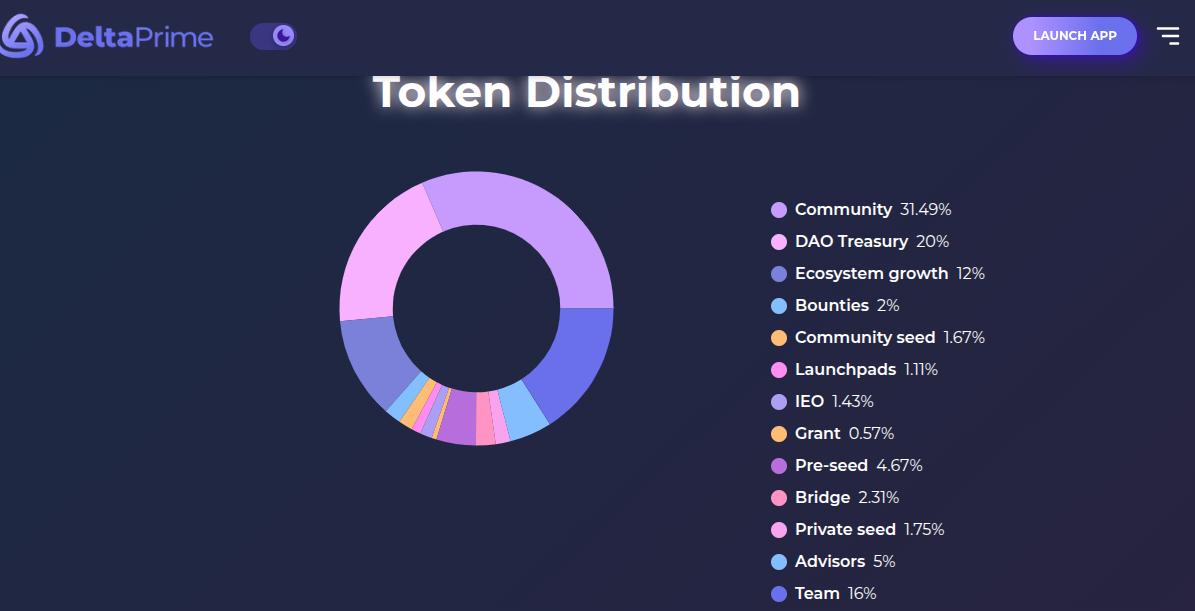
Task: Click the DeltaPrime brand name text
Action: coord(134,38)
